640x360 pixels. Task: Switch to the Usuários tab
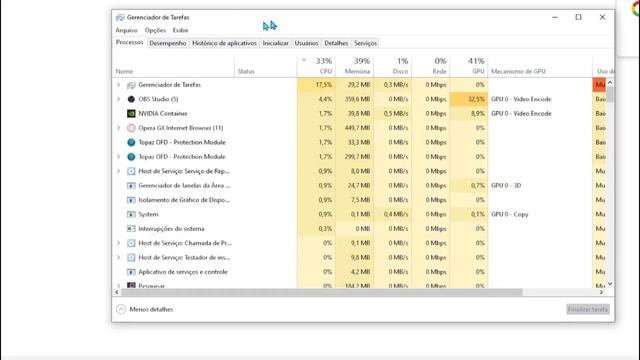pos(307,43)
